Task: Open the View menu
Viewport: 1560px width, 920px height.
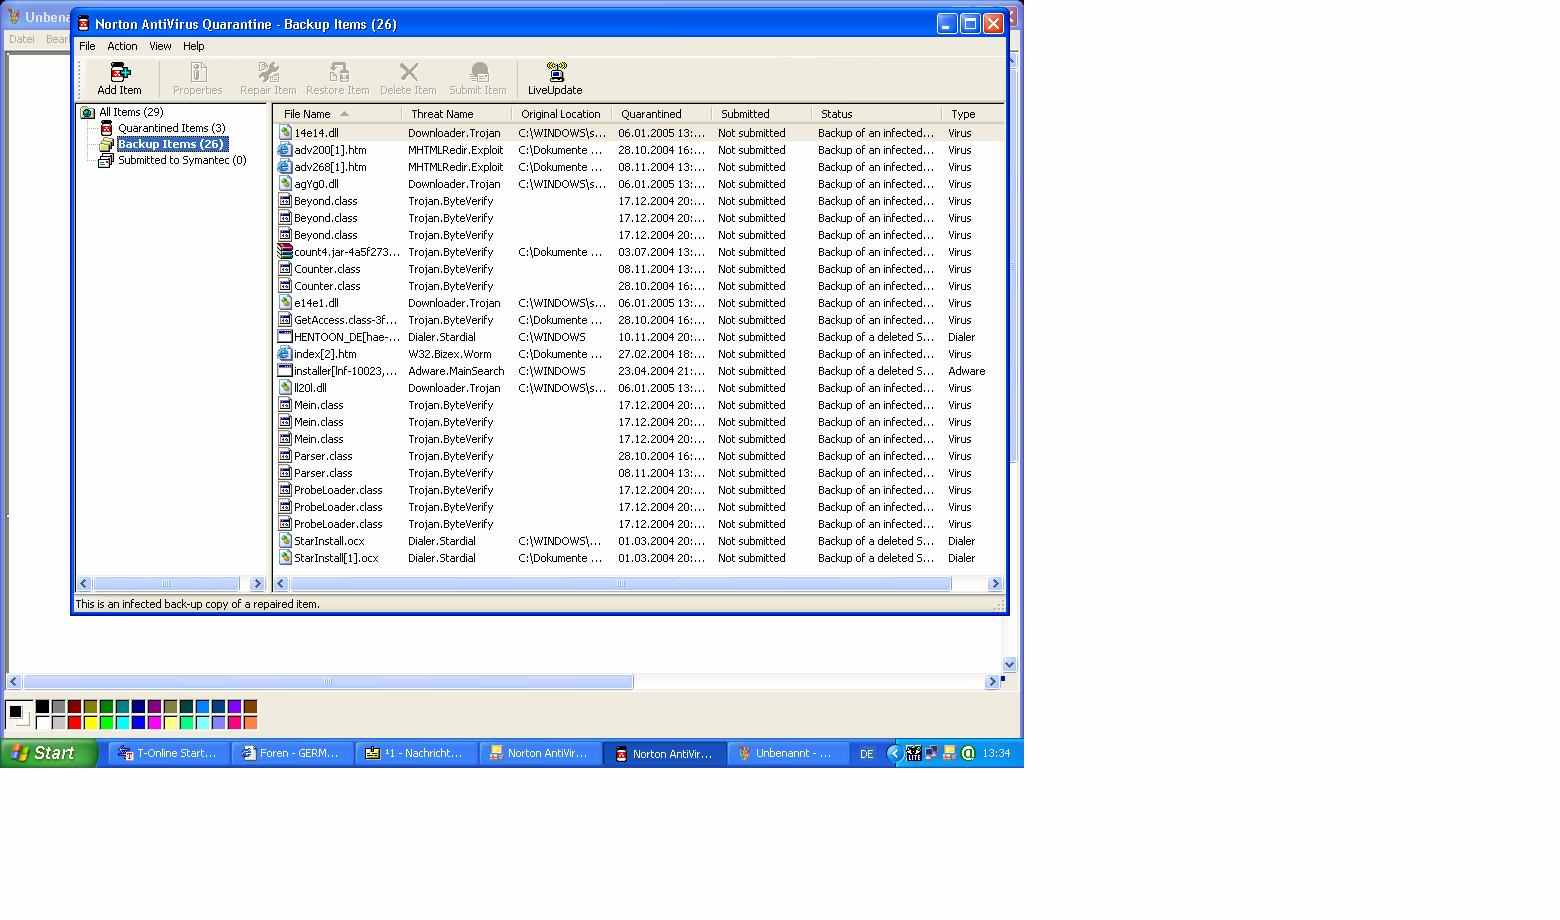Action: [x=160, y=46]
